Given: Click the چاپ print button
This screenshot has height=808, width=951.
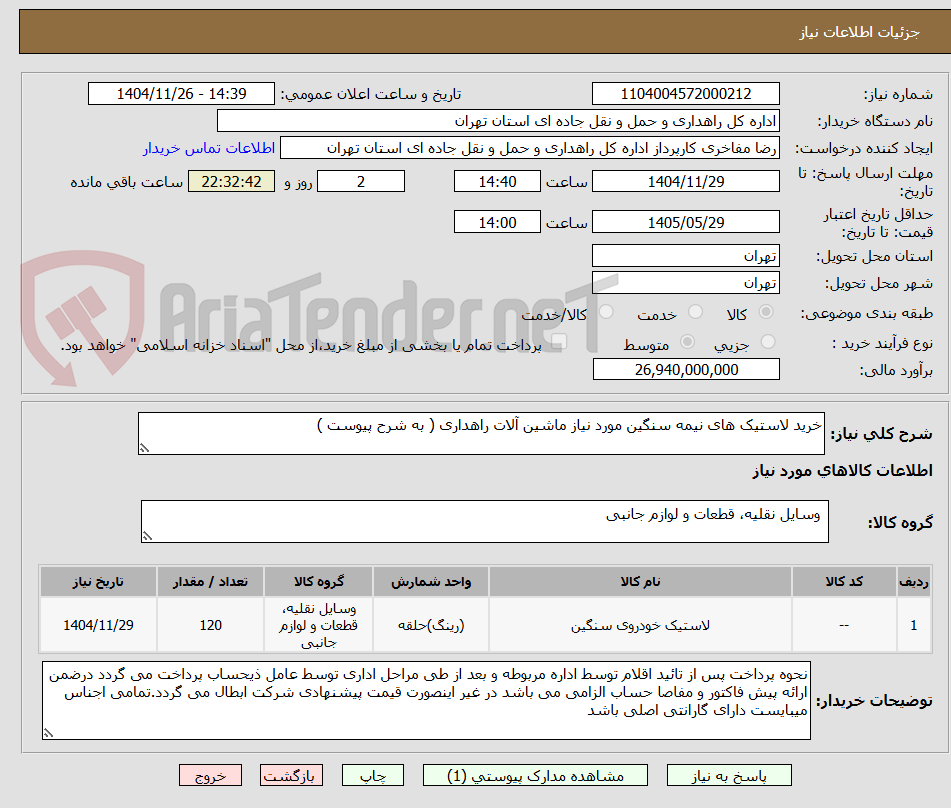Looking at the screenshot, I should click(373, 776).
